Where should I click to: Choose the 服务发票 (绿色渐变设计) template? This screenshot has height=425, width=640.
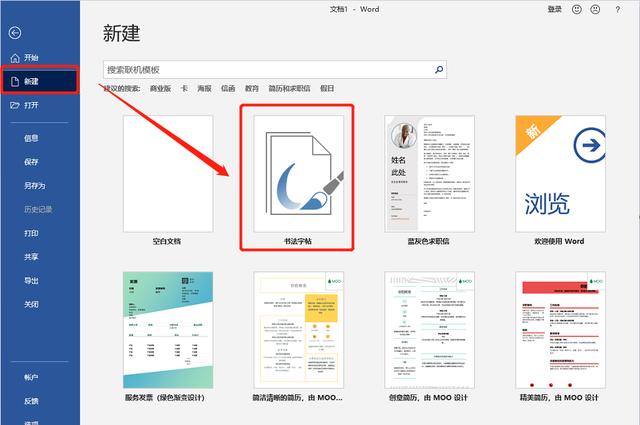[x=168, y=330]
